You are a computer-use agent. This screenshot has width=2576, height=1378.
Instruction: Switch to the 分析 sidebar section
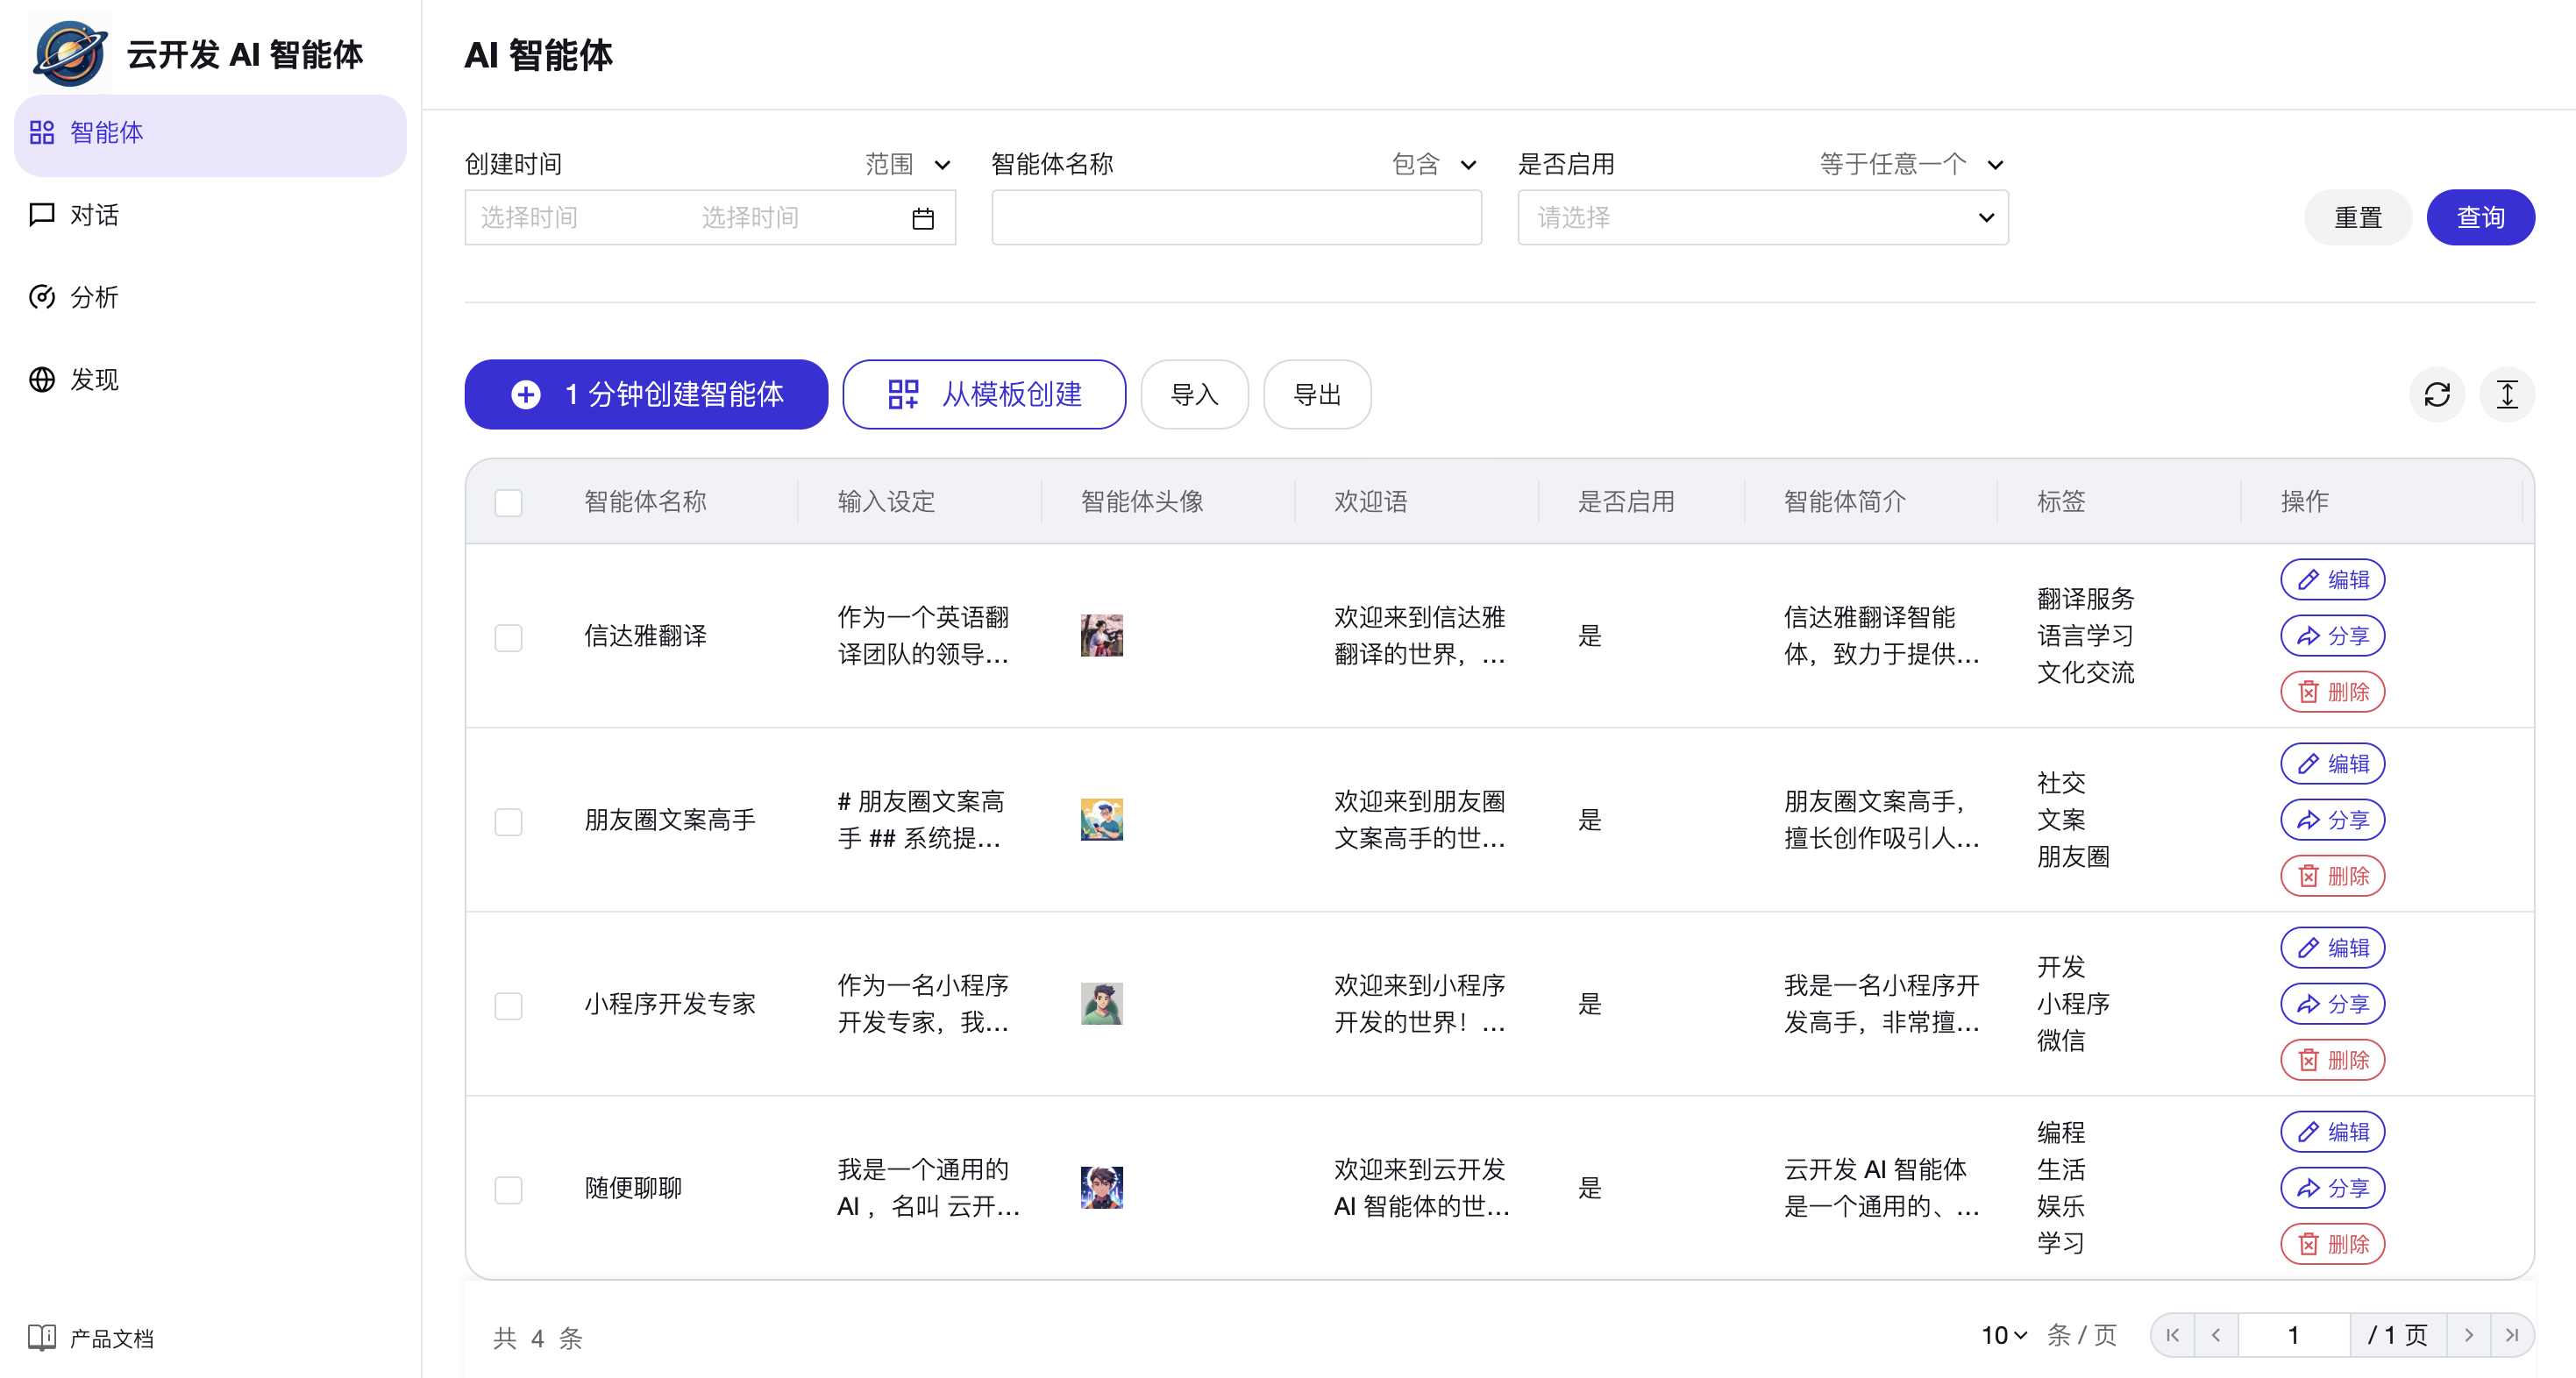(x=94, y=297)
